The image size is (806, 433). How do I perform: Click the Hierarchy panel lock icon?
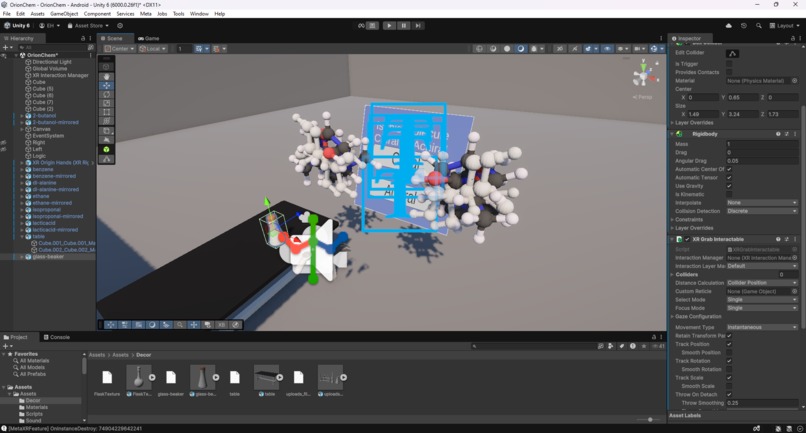(83, 39)
